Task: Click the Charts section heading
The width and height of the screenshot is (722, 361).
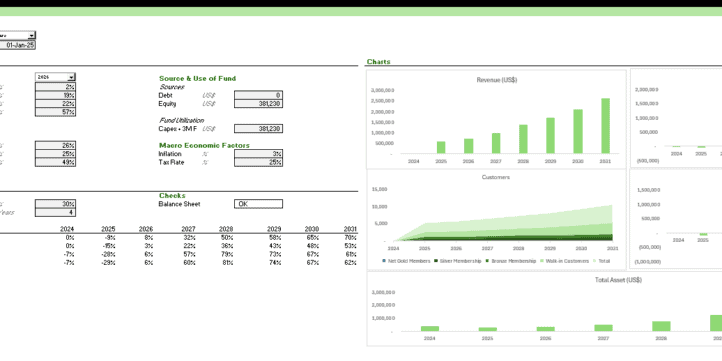Action: pos(378,62)
